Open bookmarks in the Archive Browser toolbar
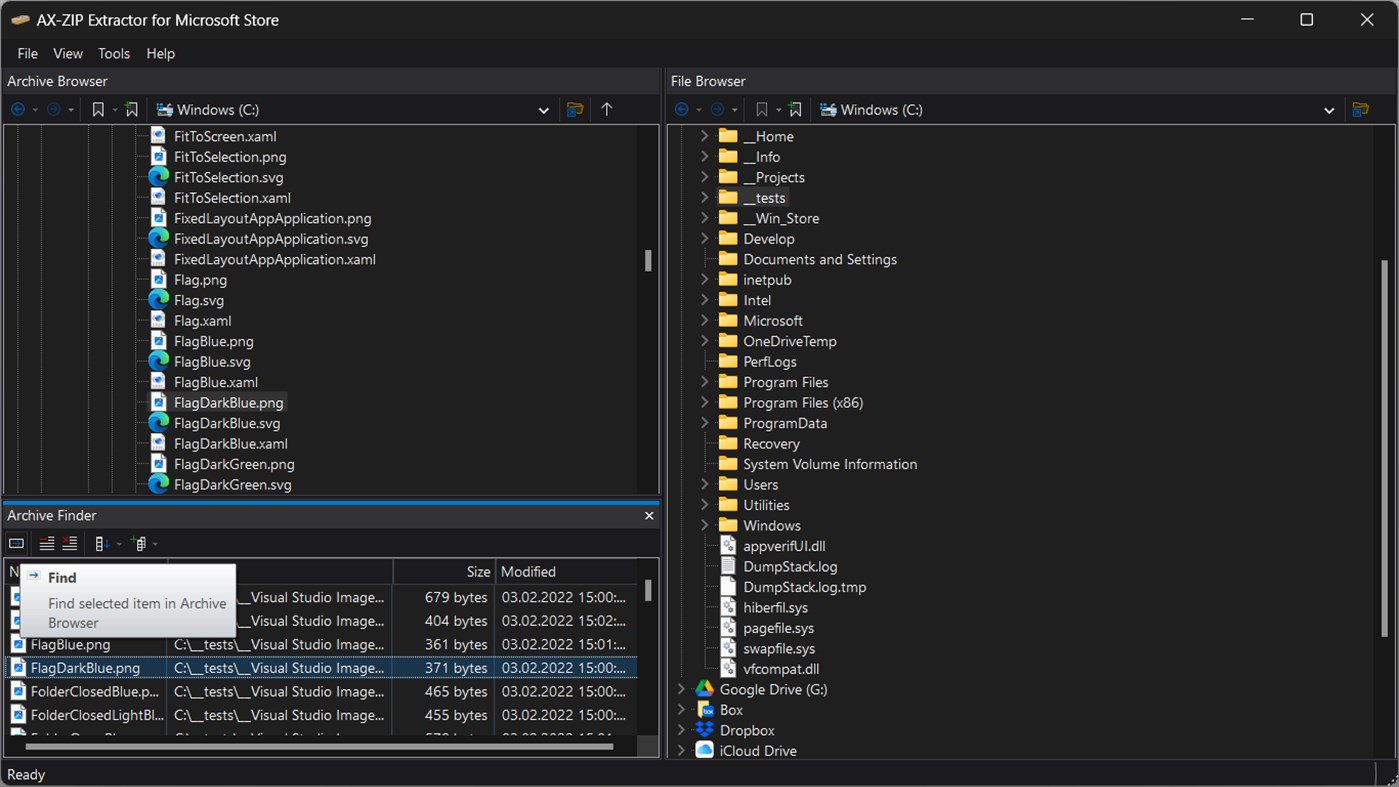 point(99,109)
